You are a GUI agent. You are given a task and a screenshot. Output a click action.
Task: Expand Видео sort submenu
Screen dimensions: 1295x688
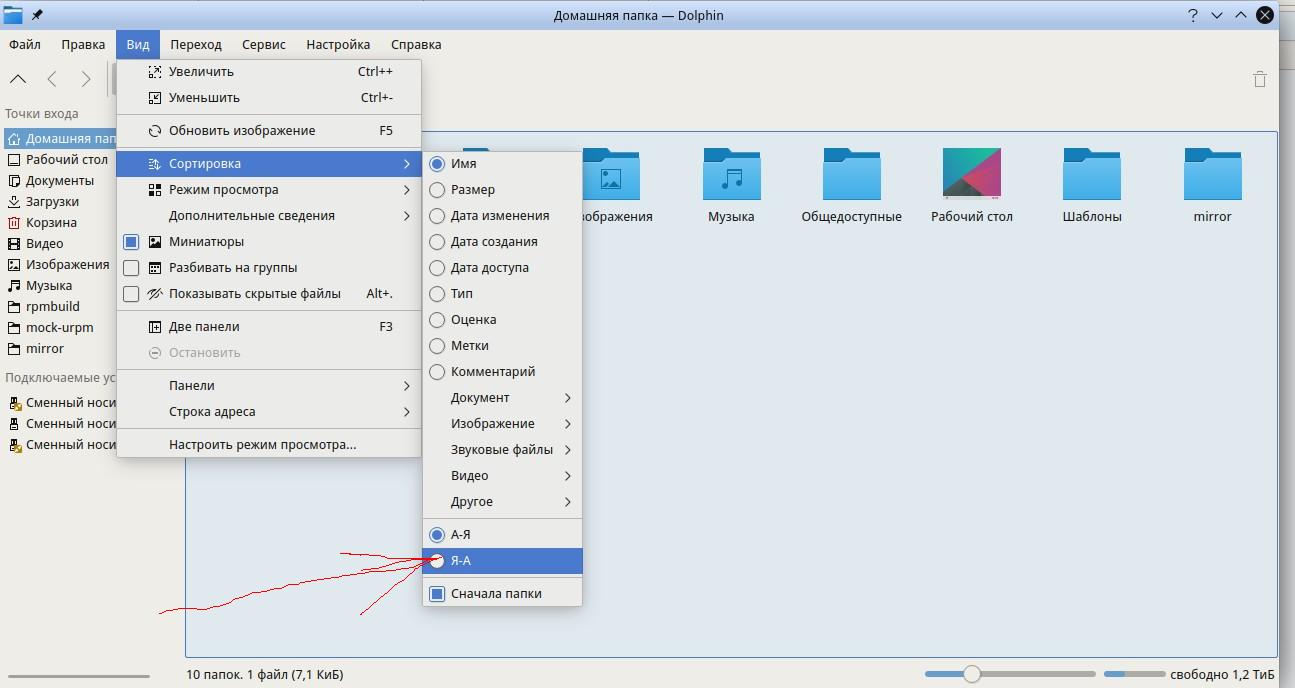[502, 476]
